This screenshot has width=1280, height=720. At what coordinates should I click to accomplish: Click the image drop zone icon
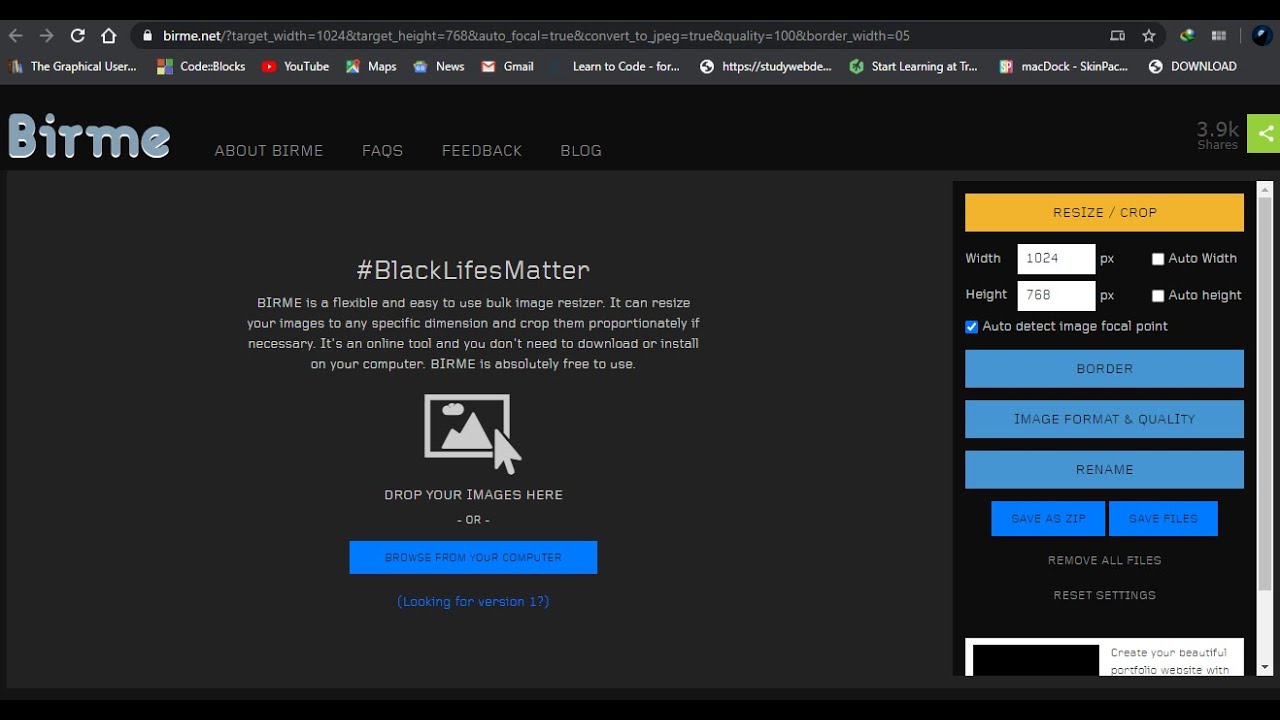[472, 432]
